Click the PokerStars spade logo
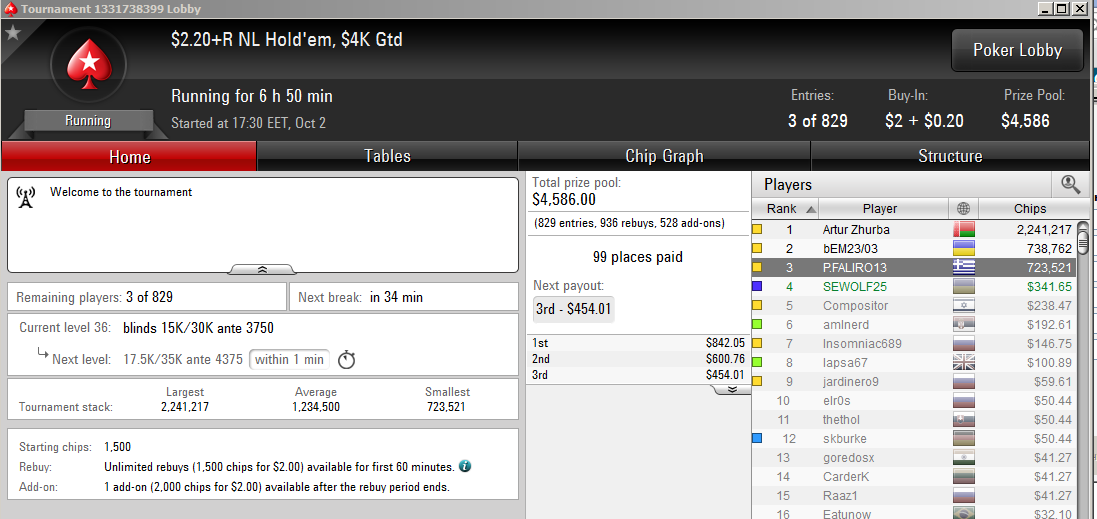This screenshot has height=519, width=1097. [88, 64]
